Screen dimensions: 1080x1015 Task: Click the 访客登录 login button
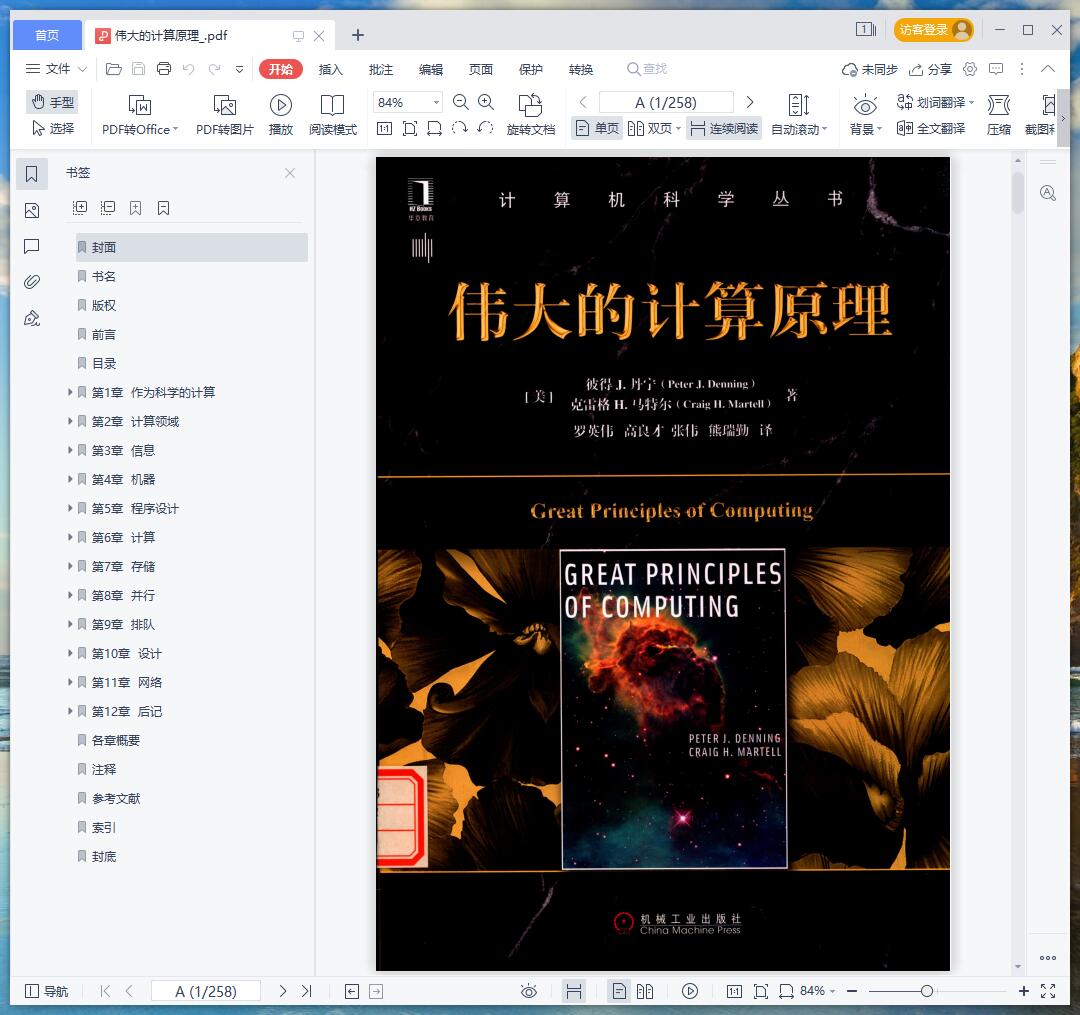(x=933, y=30)
